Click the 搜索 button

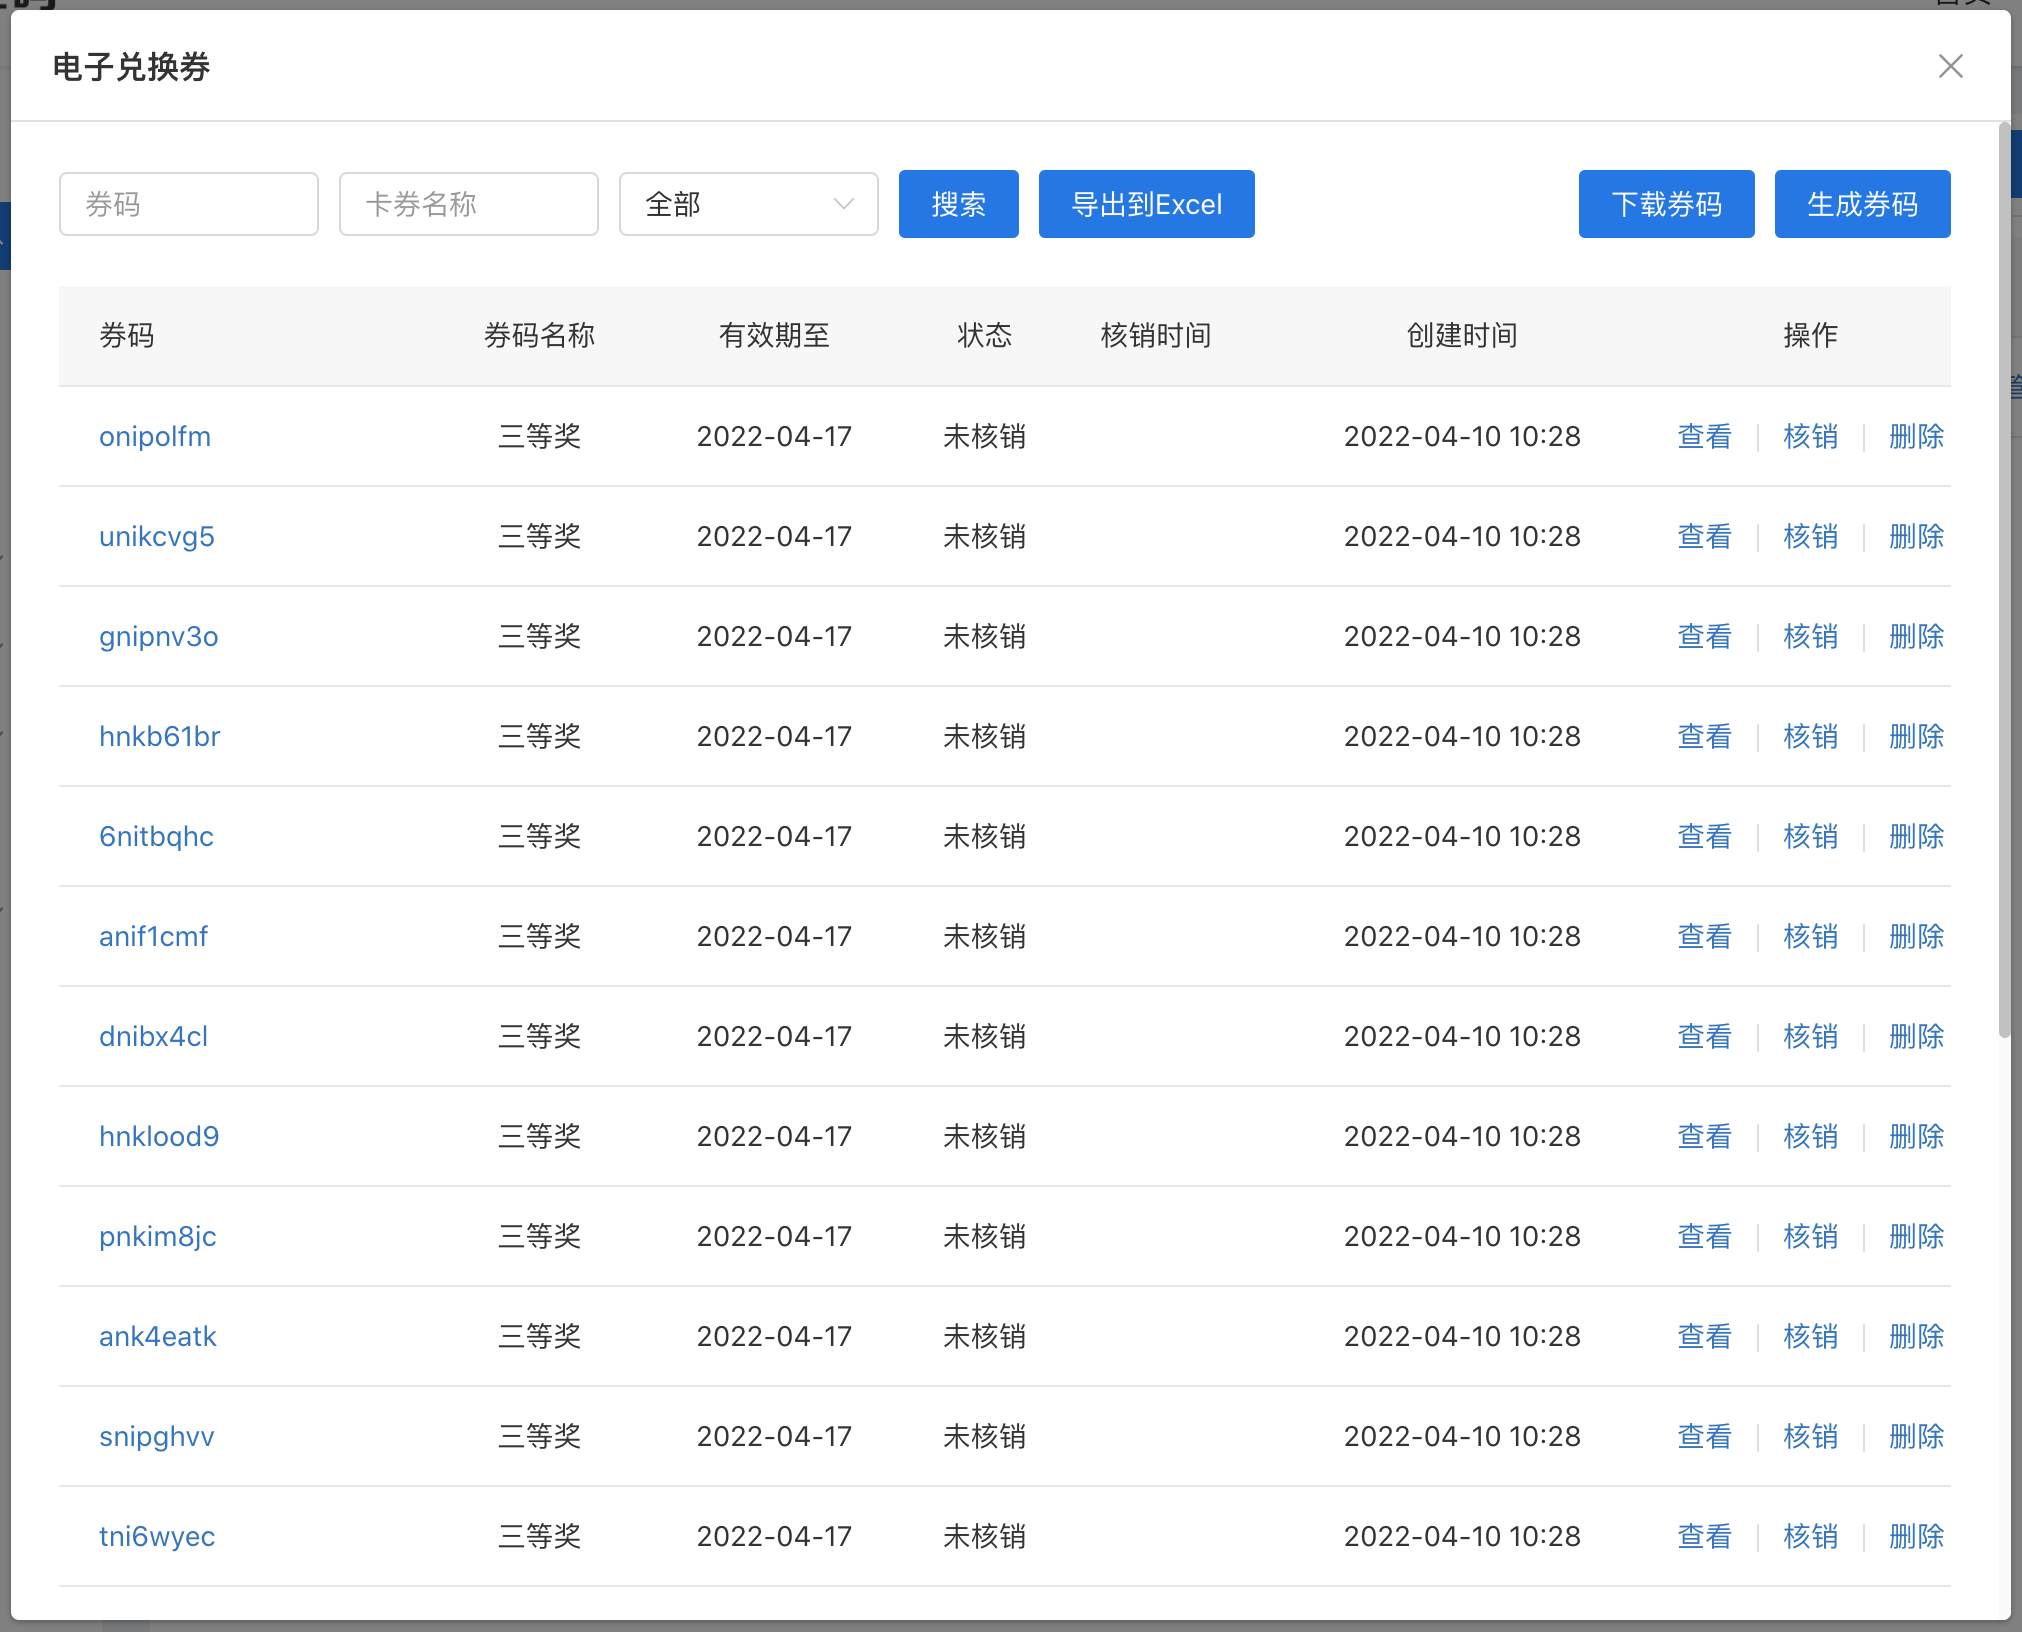(x=958, y=204)
